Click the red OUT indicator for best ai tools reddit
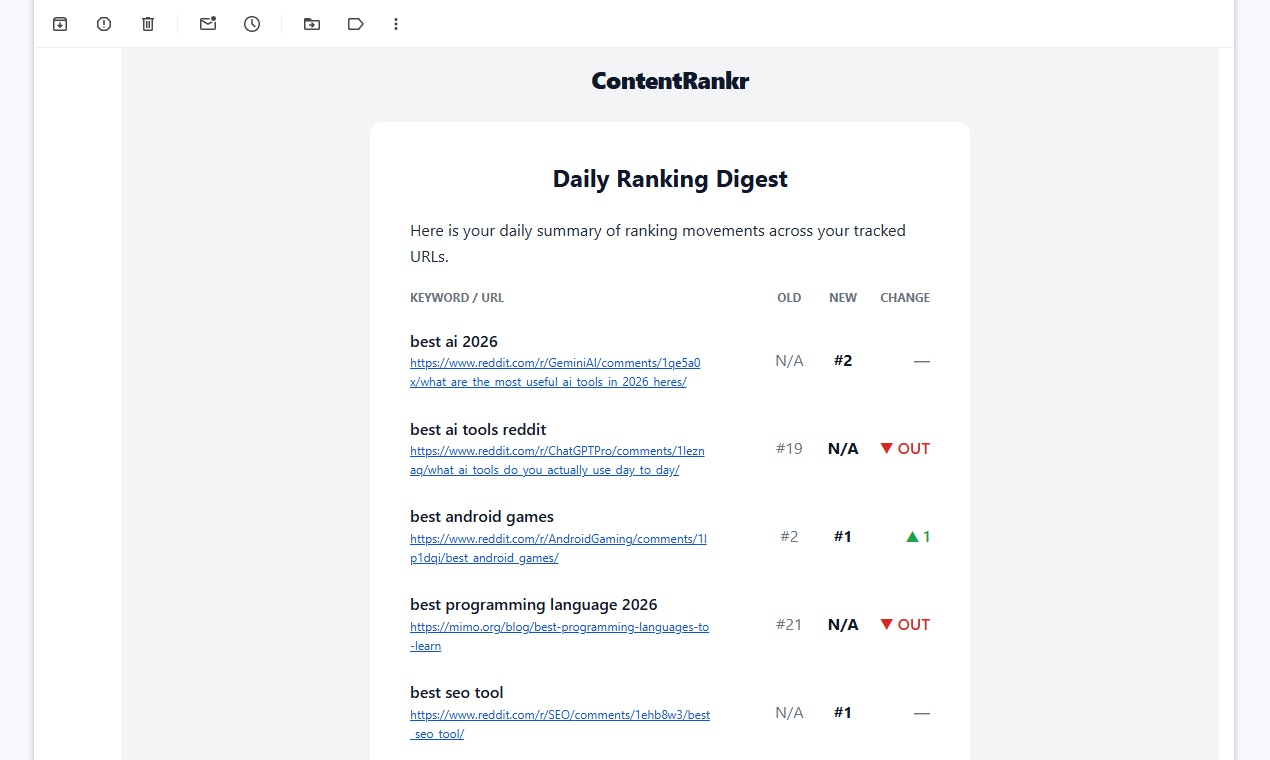 (x=903, y=448)
